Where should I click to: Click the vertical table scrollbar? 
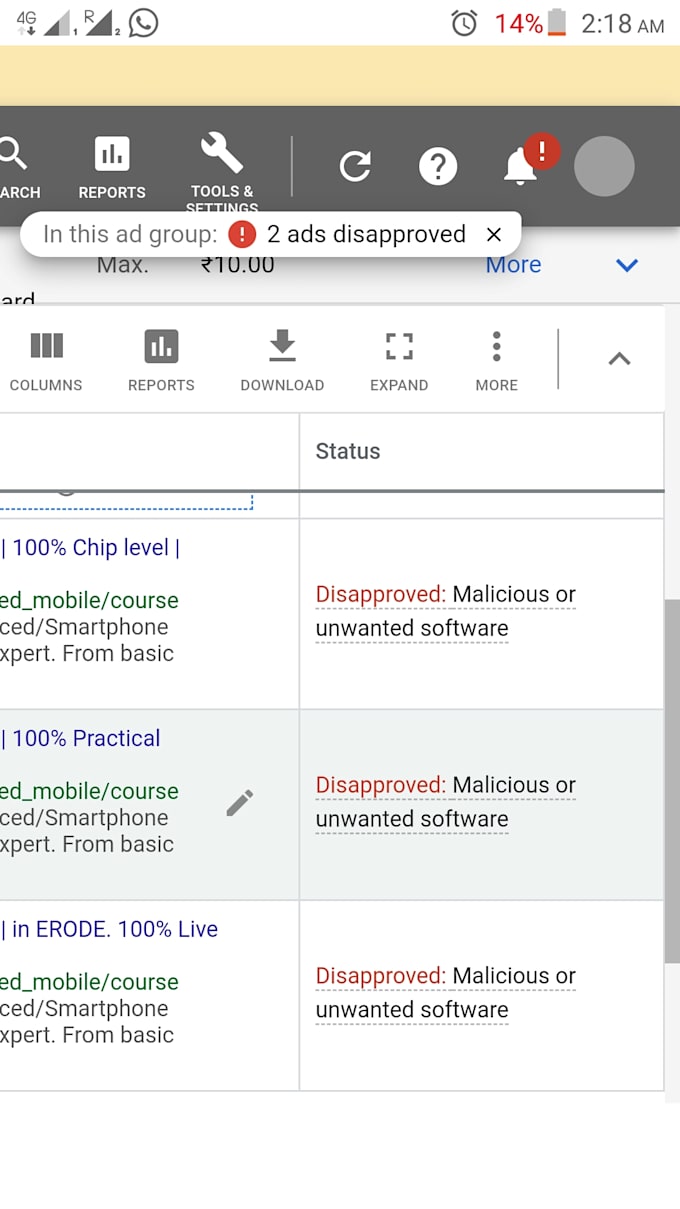(671, 780)
